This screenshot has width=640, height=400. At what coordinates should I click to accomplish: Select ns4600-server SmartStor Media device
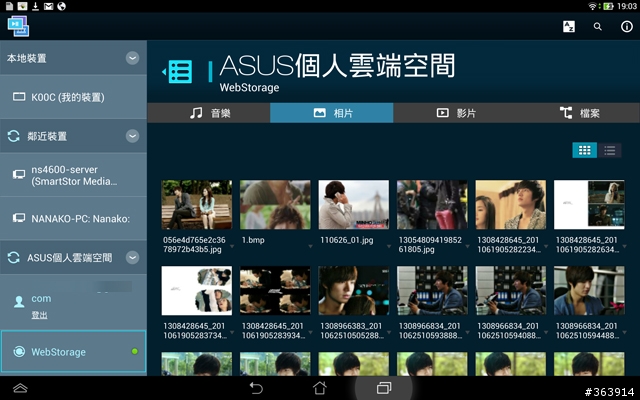[x=73, y=175]
